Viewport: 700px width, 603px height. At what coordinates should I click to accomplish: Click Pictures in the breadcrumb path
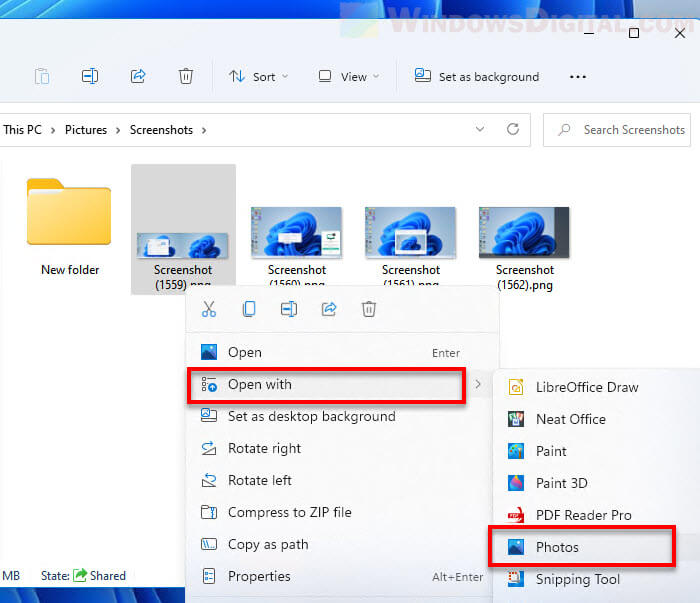click(86, 130)
